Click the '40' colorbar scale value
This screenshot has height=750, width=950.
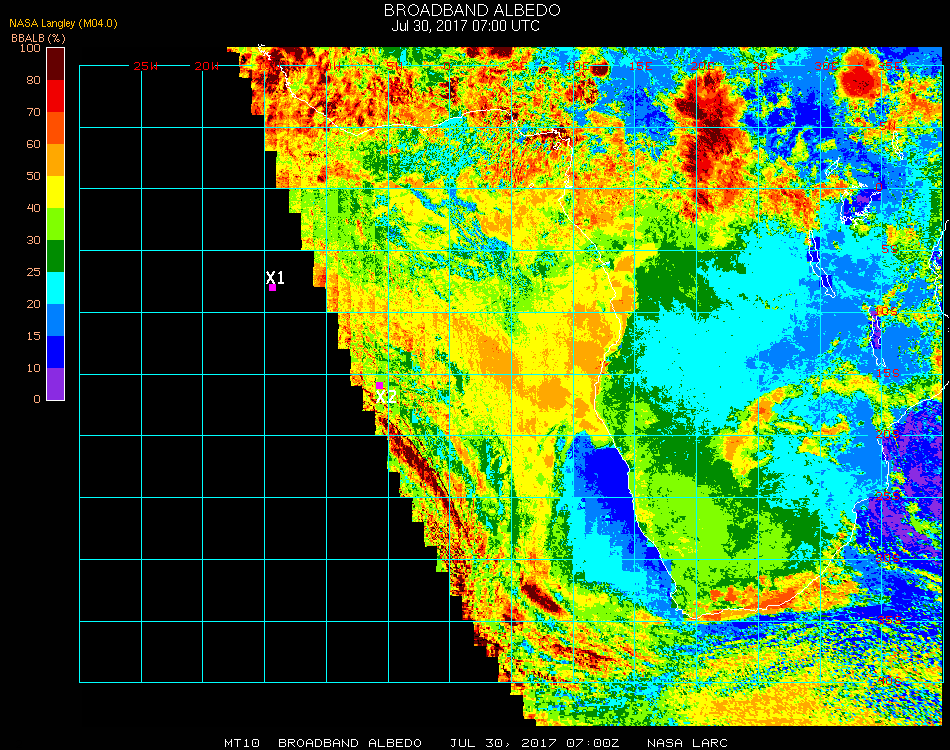[x=33, y=208]
